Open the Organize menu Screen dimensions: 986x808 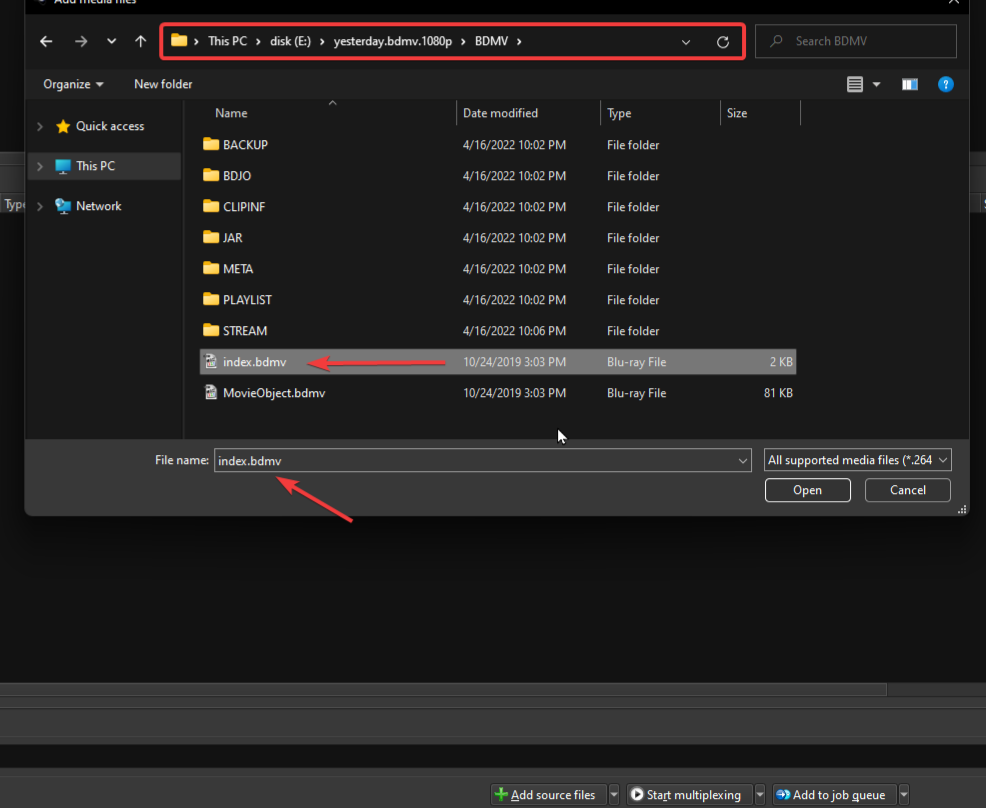pos(70,84)
